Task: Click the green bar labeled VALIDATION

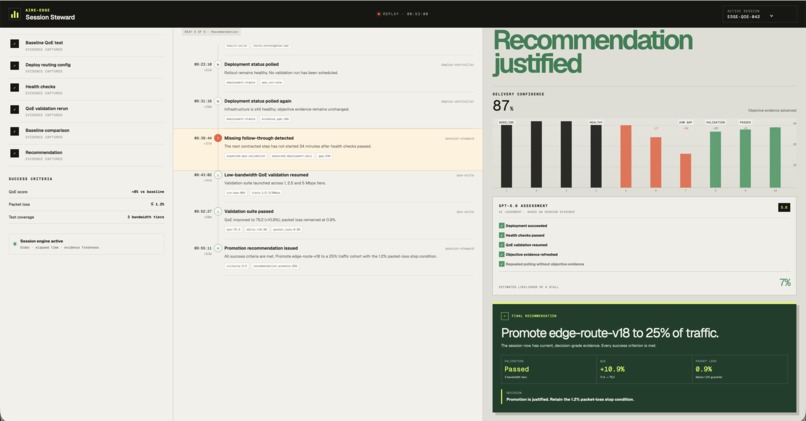Action: tap(715, 159)
